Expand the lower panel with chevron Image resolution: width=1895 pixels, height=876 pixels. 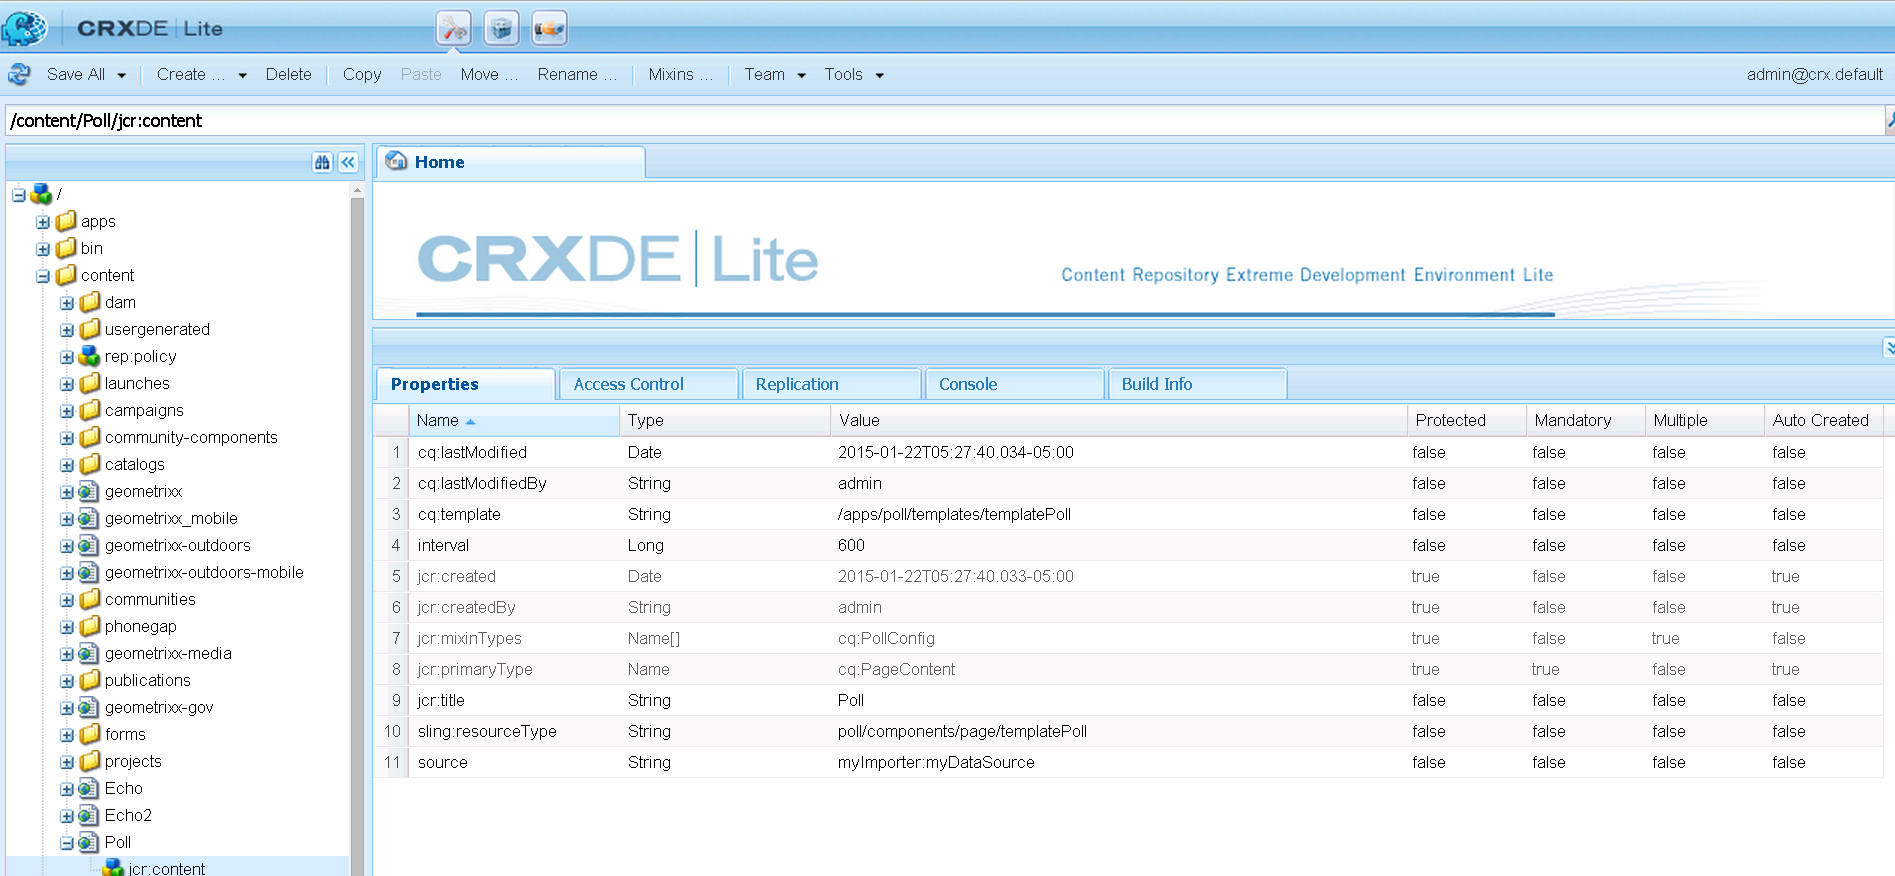(1889, 347)
